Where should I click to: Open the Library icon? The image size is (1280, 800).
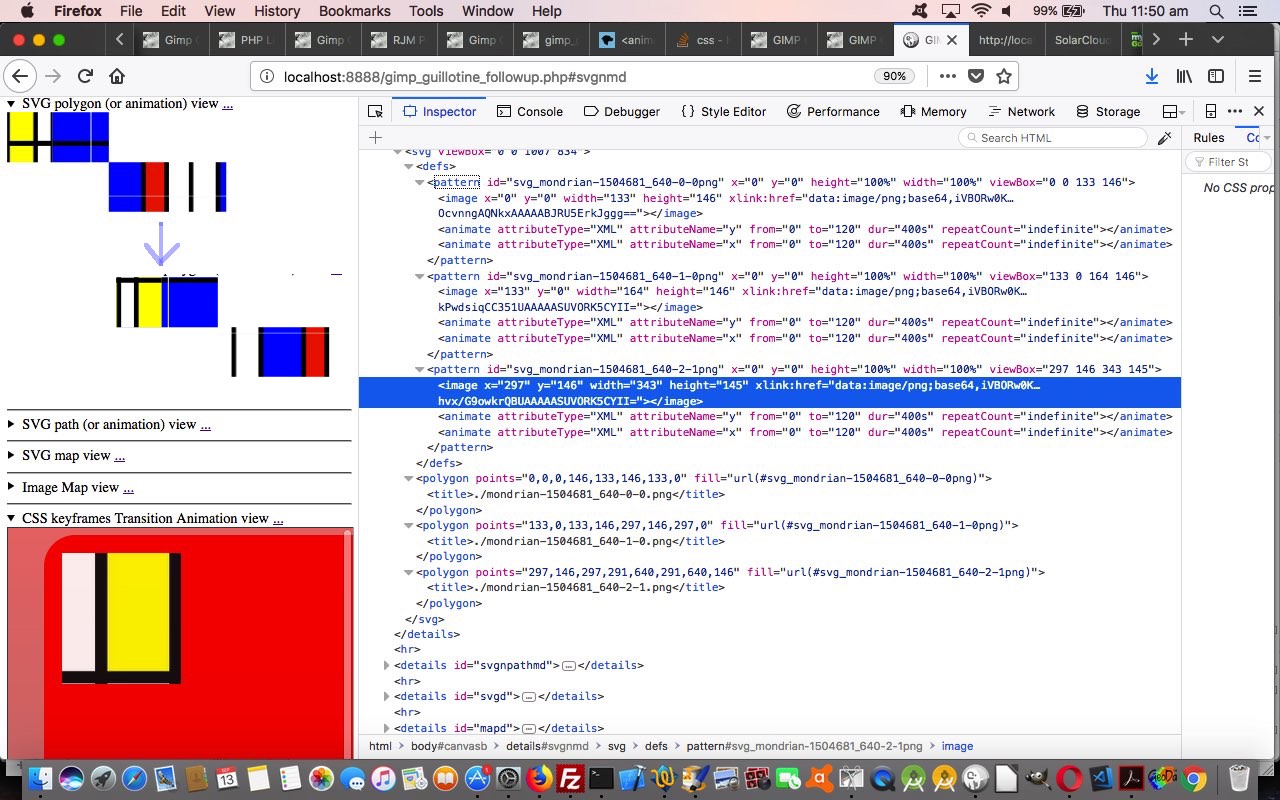(x=1184, y=76)
